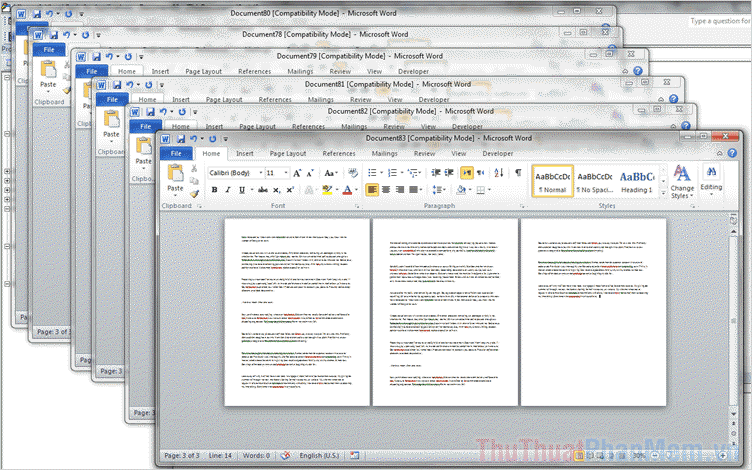Screen dimensions: 752x470
Task: Open the Change Styles dropdown
Action: 682,182
